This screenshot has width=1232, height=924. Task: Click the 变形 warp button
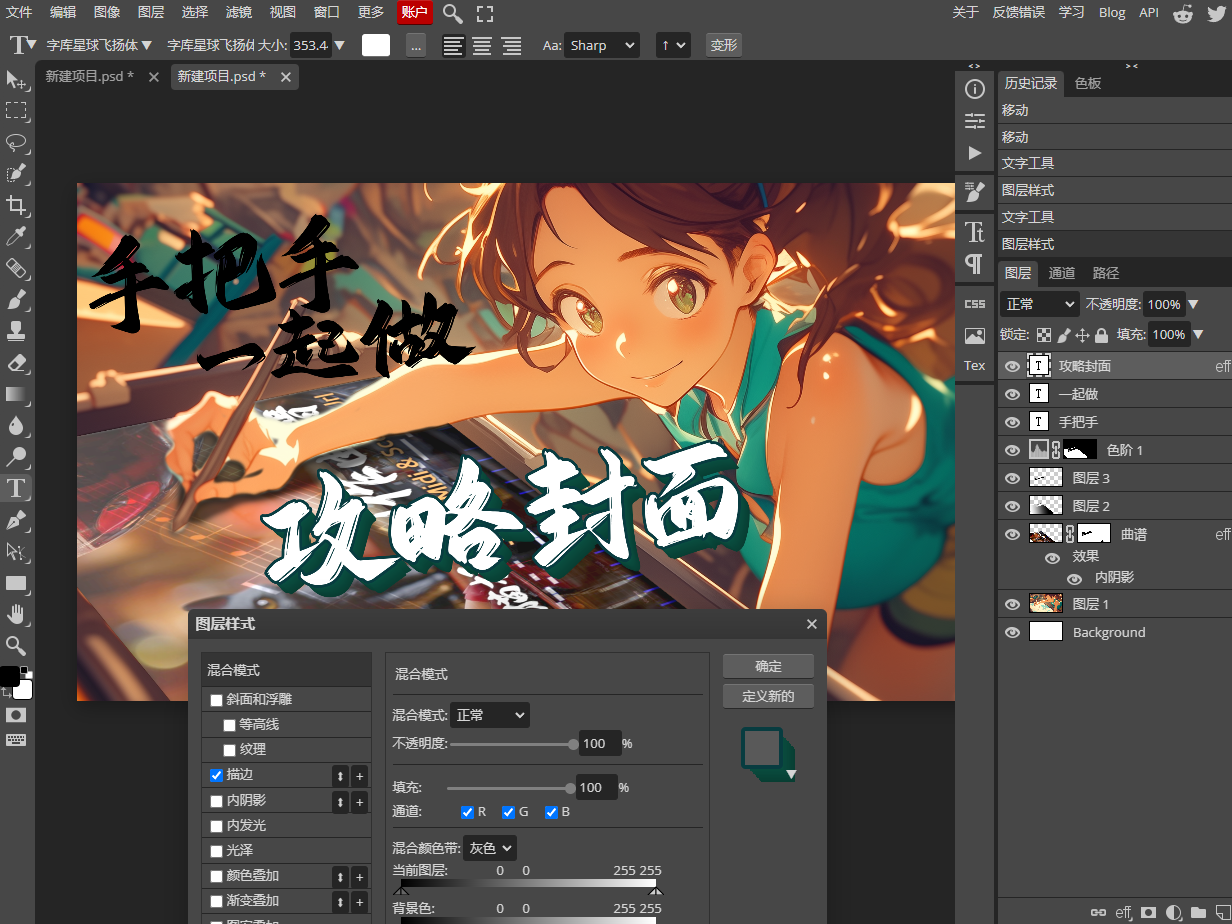[x=723, y=45]
